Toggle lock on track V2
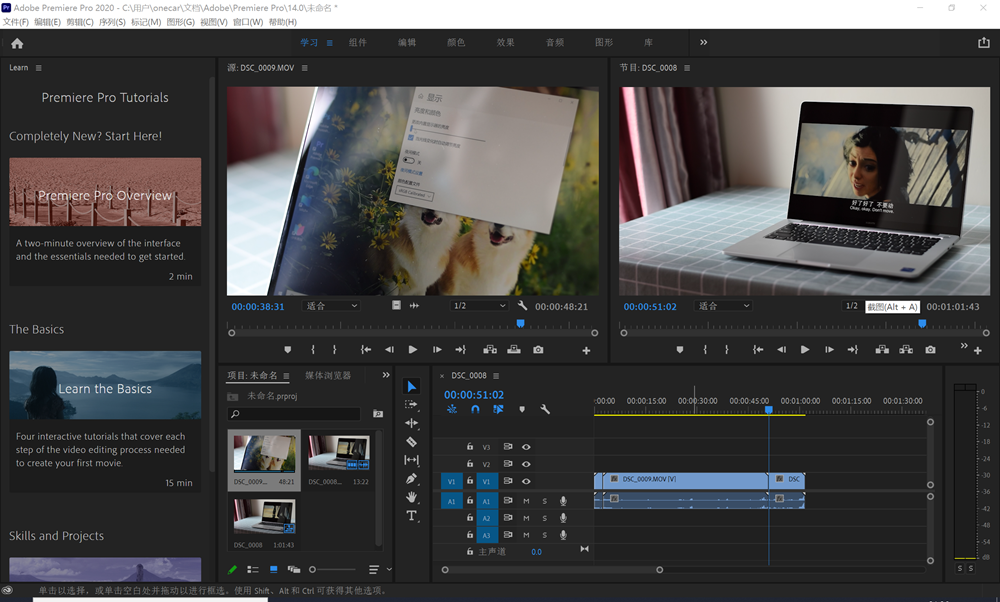The width and height of the screenshot is (1000, 602). [470, 465]
